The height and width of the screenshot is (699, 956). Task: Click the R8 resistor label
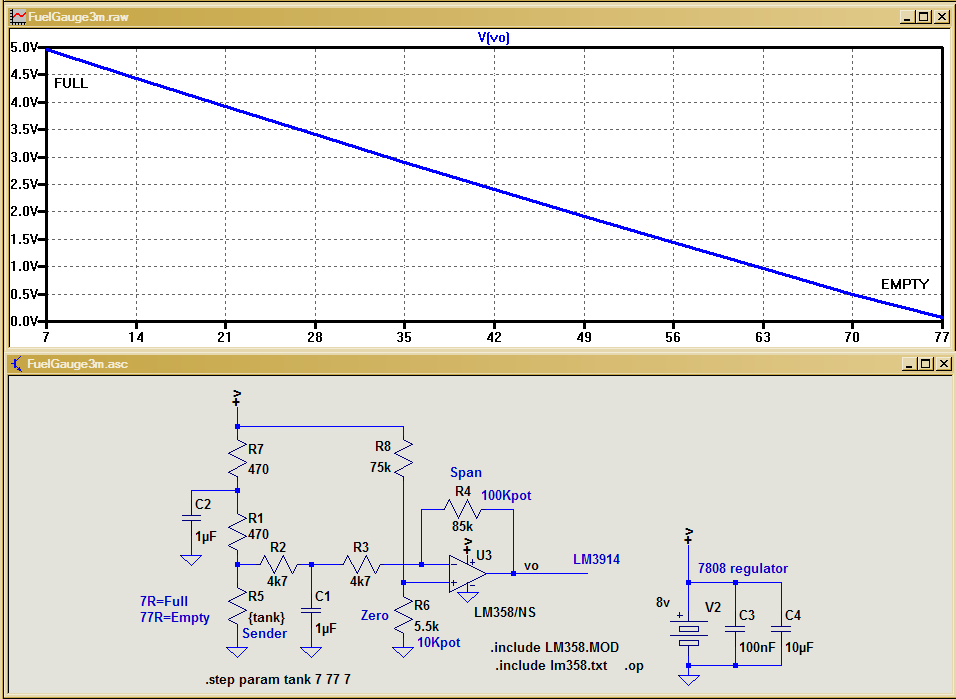click(383, 446)
